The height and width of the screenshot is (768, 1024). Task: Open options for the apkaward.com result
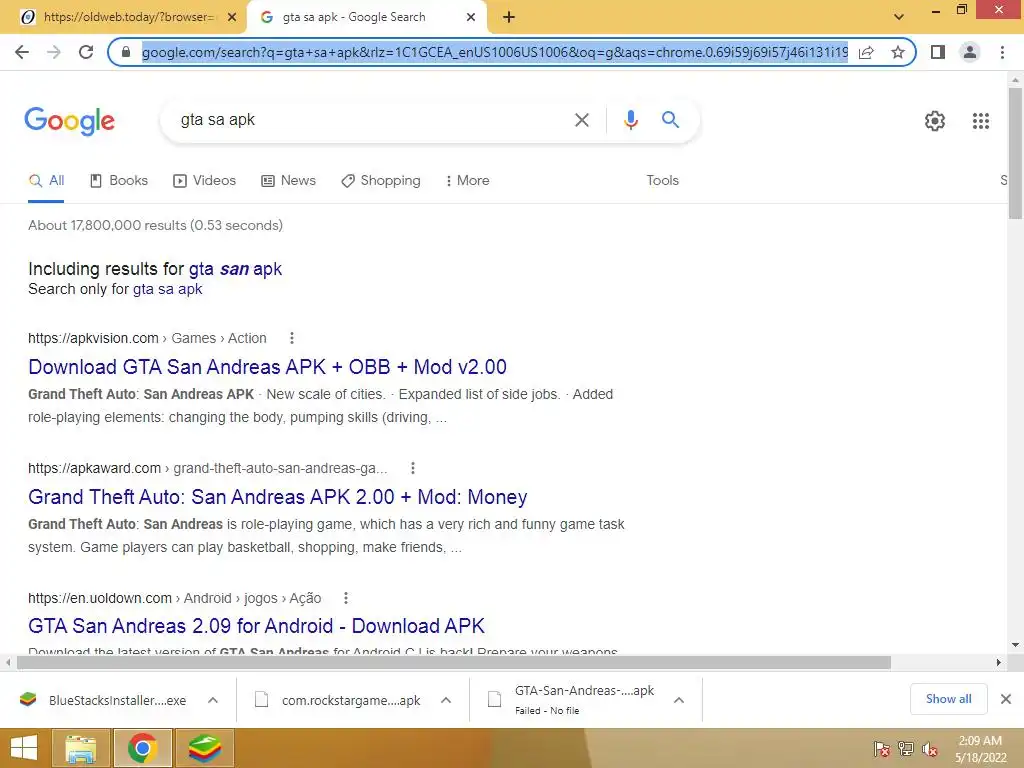tap(412, 468)
